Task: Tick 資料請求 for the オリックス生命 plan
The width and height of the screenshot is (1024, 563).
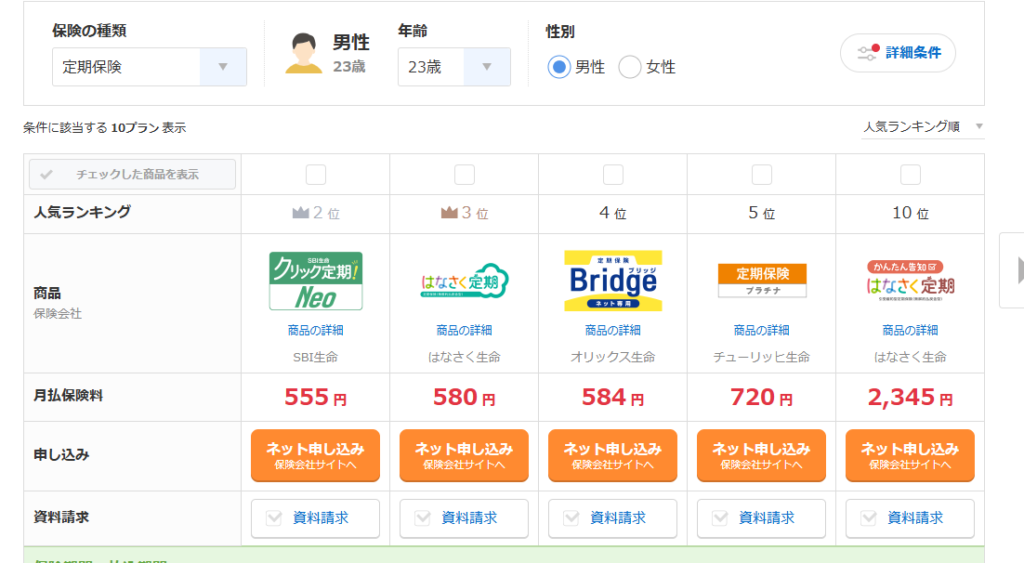Action: coord(613,518)
